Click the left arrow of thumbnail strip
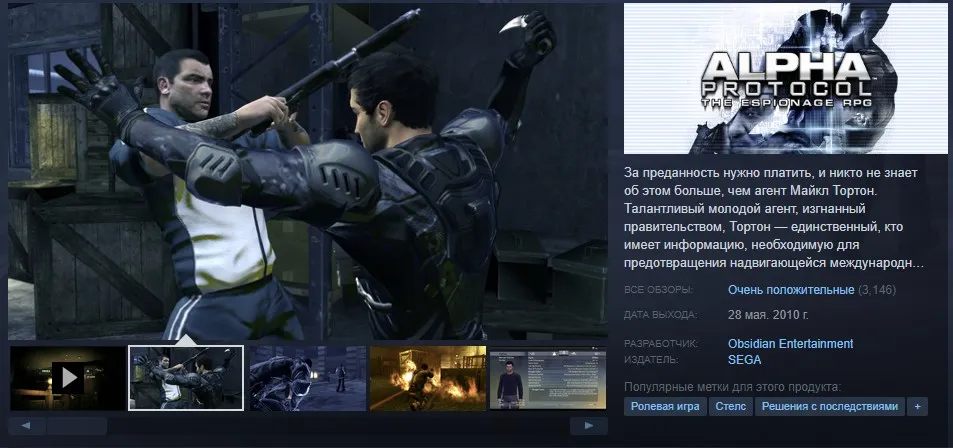The height and width of the screenshot is (448, 953). click(x=26, y=426)
